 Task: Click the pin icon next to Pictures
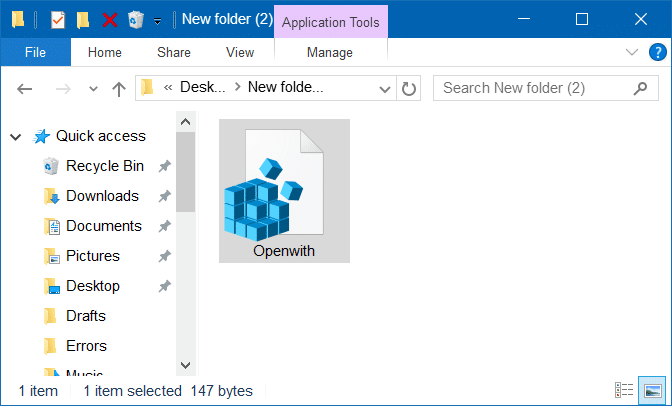point(165,256)
